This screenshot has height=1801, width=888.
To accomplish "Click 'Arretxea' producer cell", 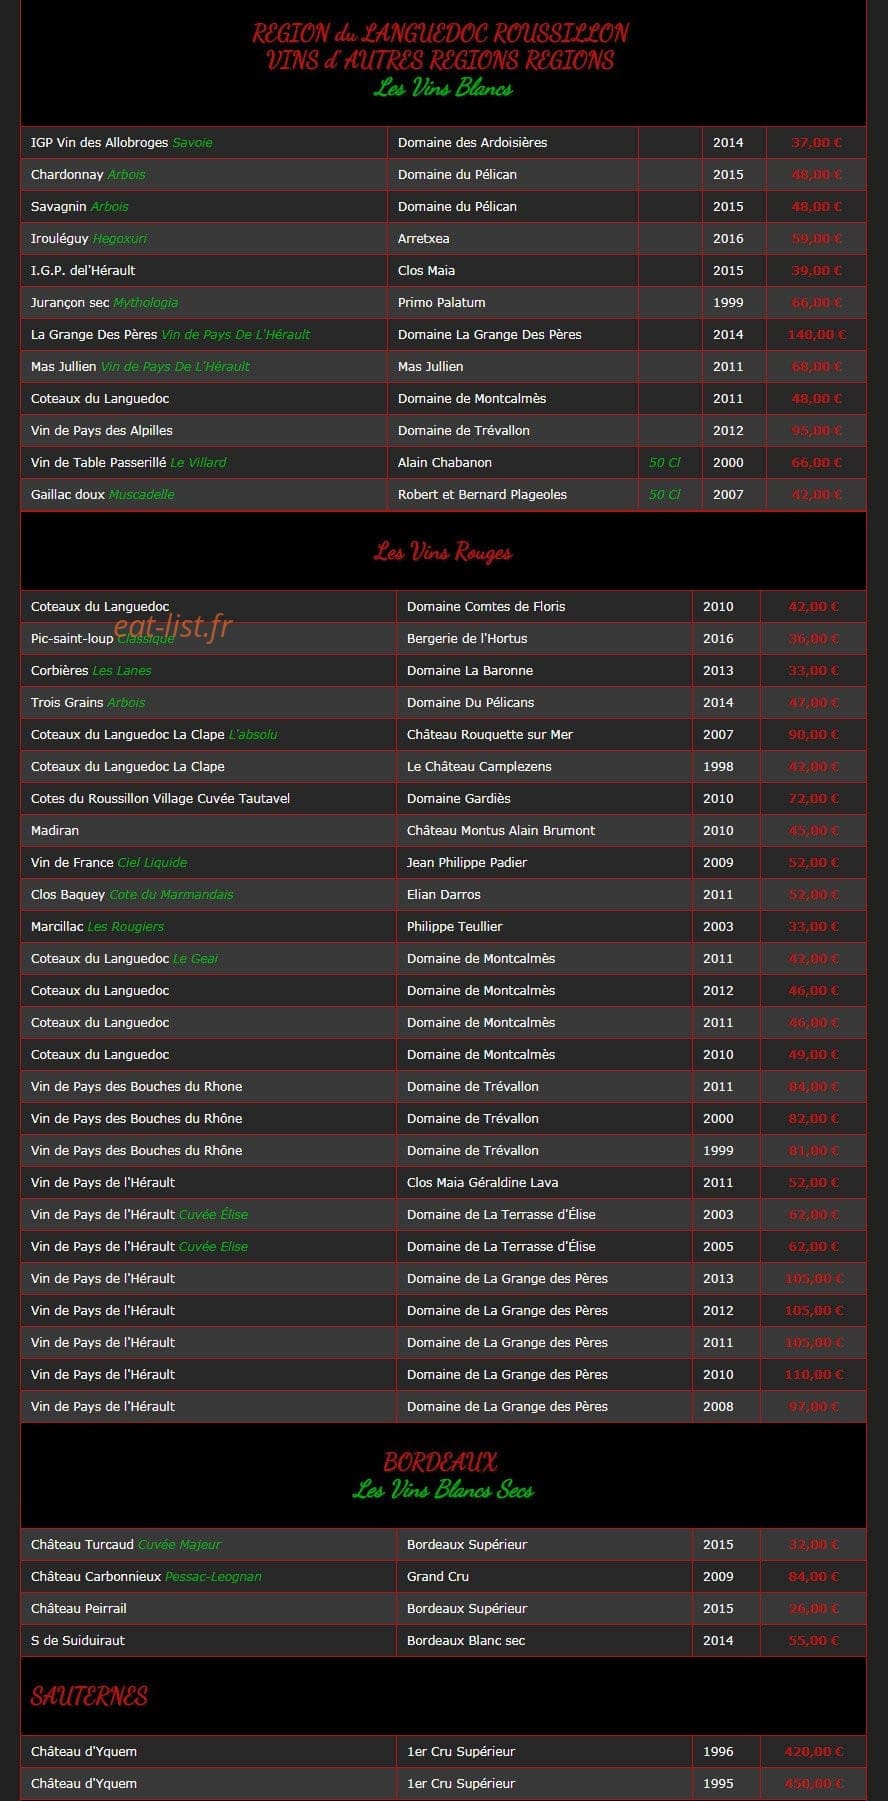I will 424,238.
